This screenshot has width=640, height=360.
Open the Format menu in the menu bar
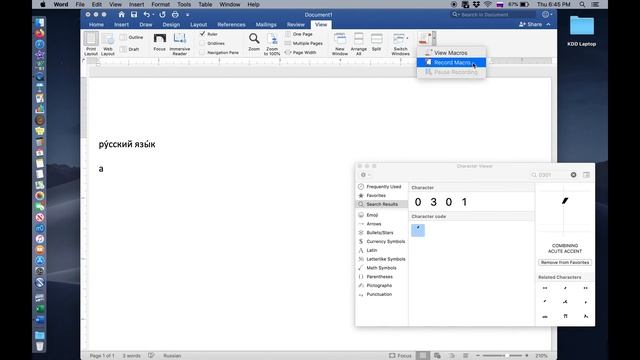160,4
